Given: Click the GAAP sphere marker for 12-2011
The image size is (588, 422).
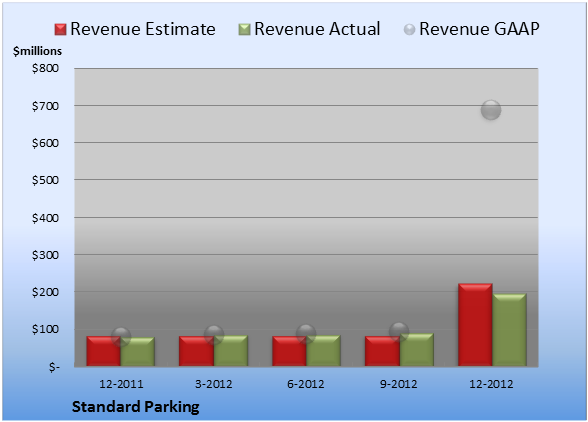Looking at the screenshot, I should click(x=121, y=336).
